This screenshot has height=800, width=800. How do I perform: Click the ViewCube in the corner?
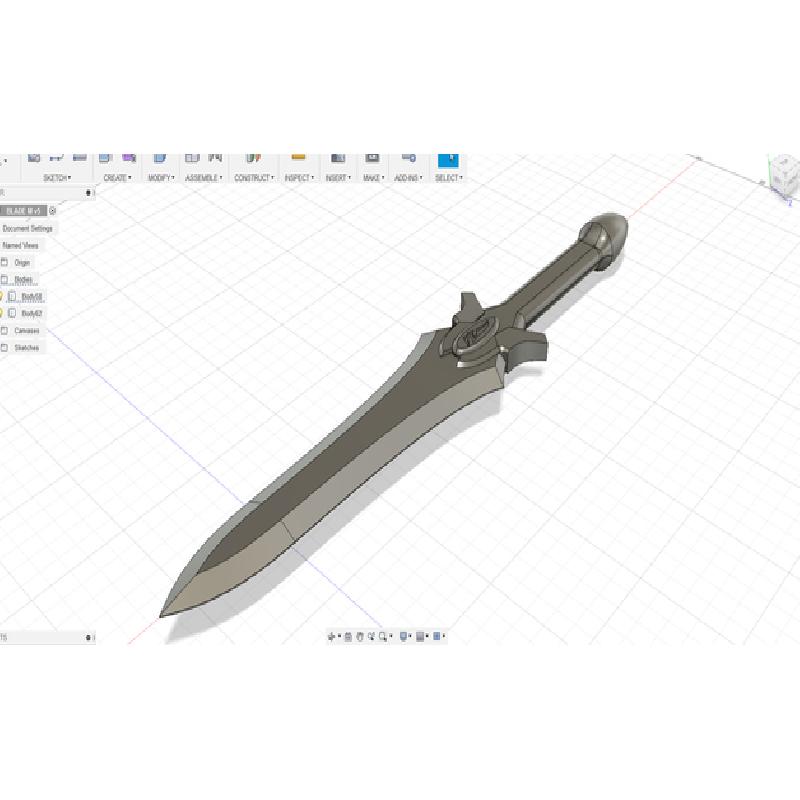[782, 172]
